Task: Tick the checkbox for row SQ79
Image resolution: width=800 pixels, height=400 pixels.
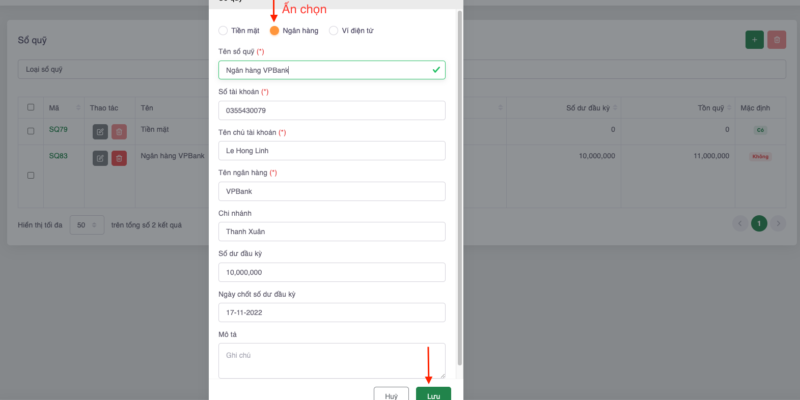Action: 31,131
